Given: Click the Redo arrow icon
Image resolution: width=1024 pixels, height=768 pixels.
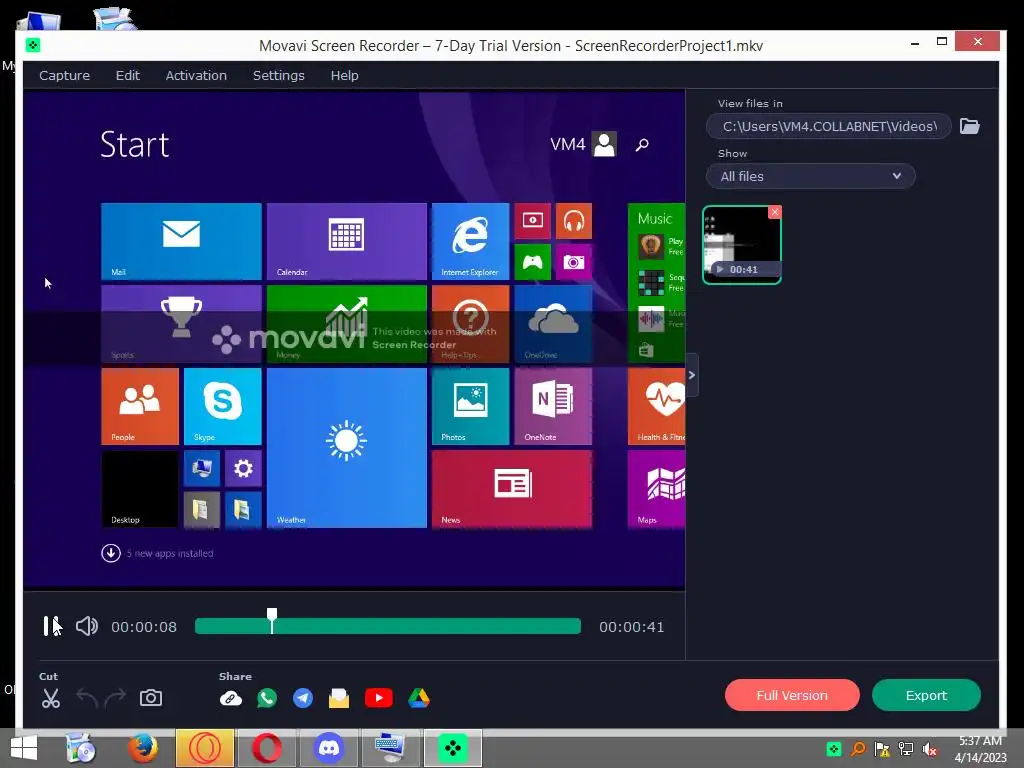Looking at the screenshot, I should (x=115, y=698).
